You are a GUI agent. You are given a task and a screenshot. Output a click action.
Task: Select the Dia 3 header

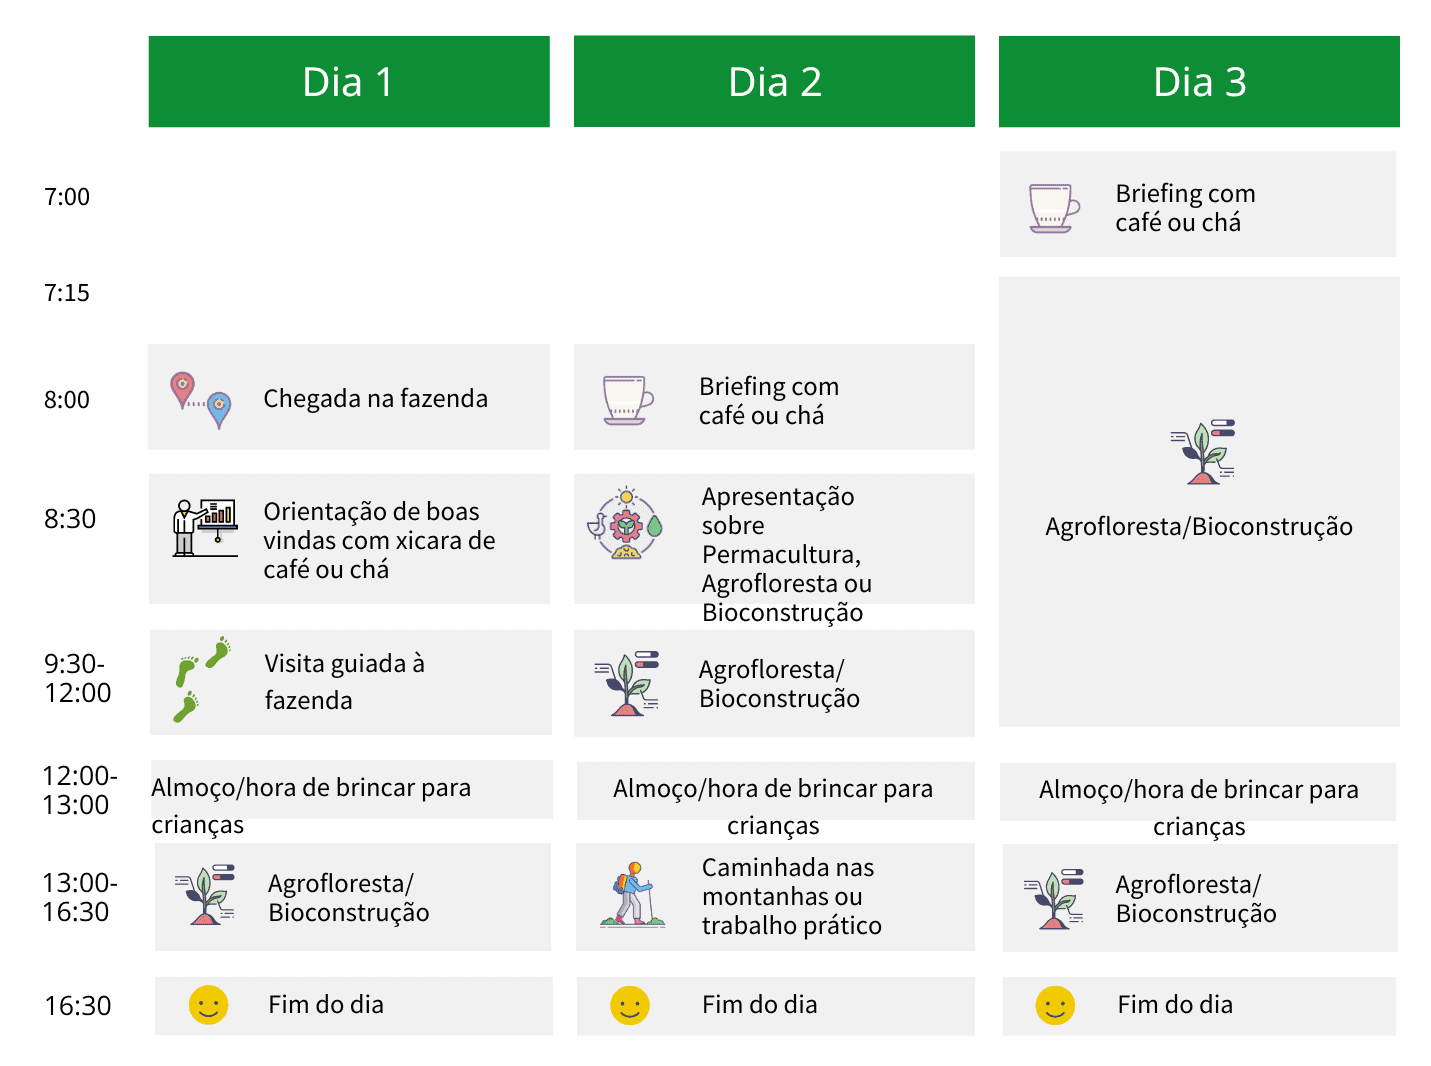coord(1199,82)
